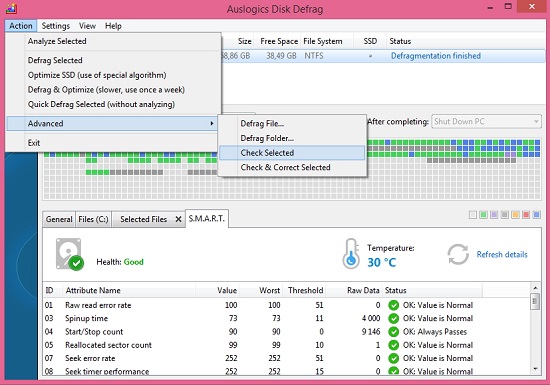Open the After completing Shut Down PC dropdown
The width and height of the screenshot is (550, 385).
[x=486, y=122]
